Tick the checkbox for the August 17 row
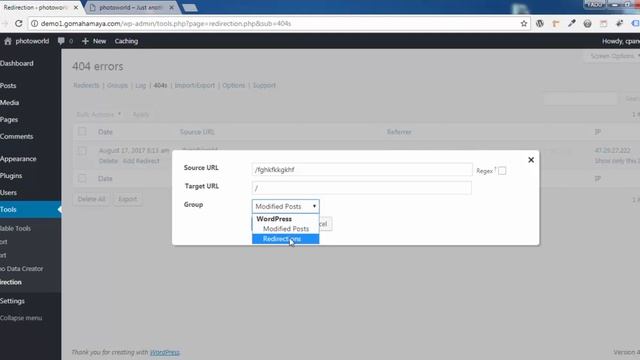The image size is (640, 360). (x=82, y=150)
